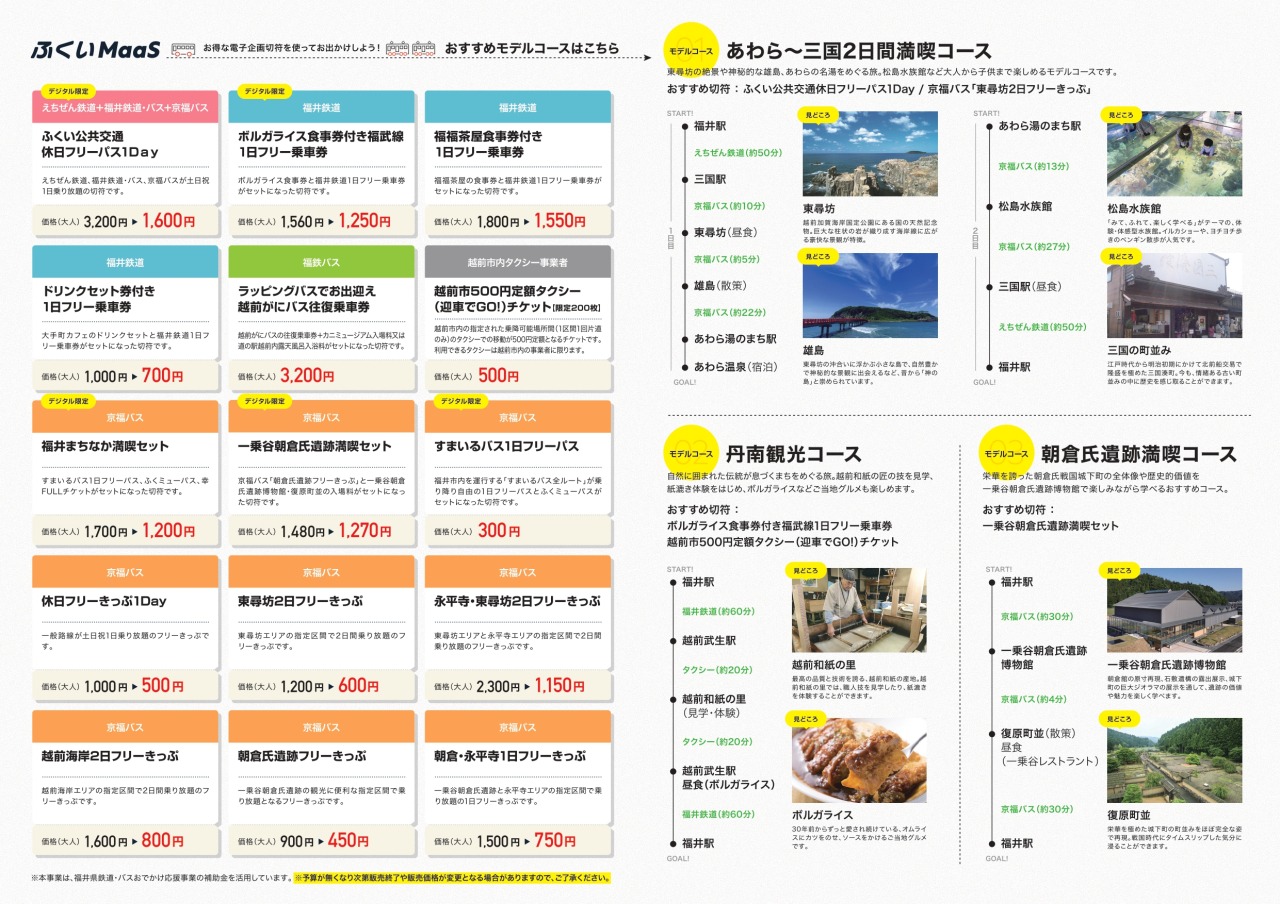Open the 復原町並 photo

point(1174,761)
